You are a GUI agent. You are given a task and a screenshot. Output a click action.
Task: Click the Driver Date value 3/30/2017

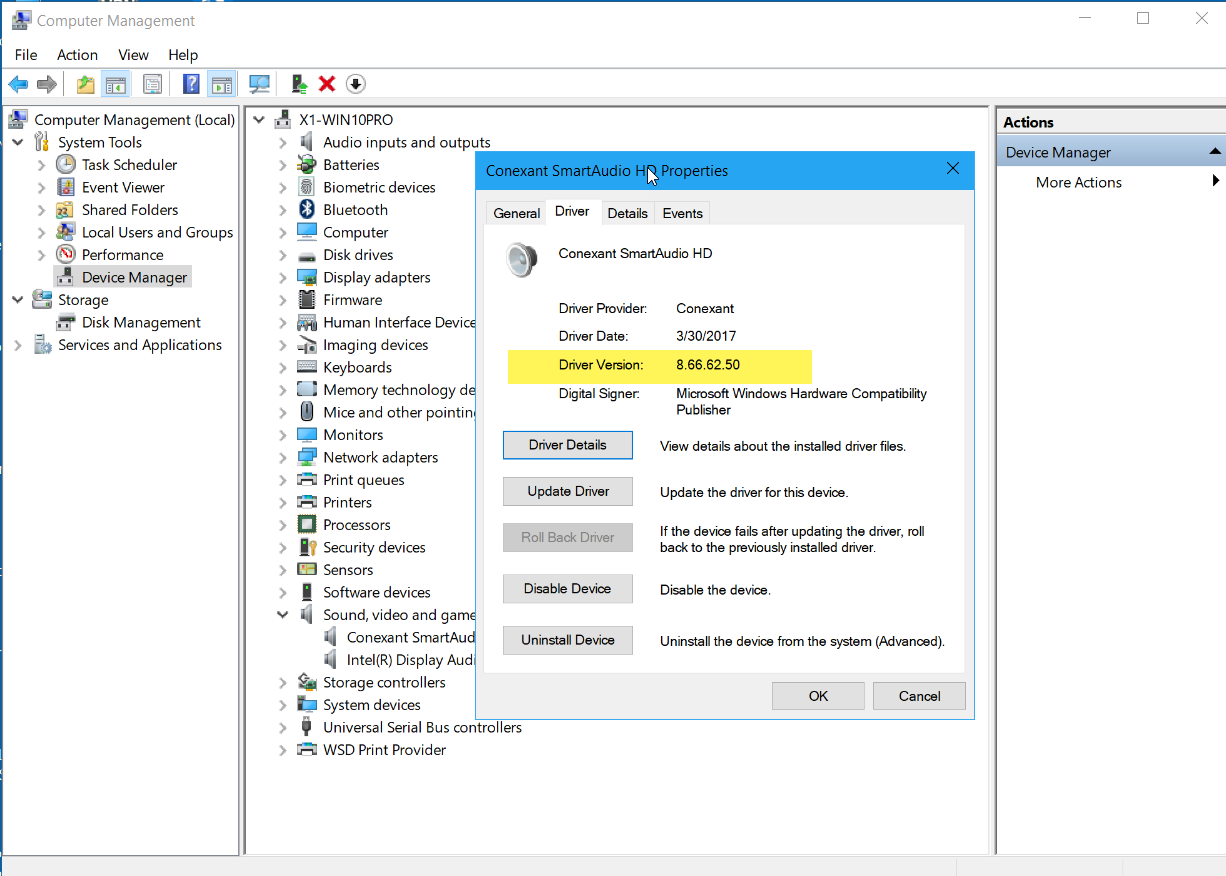pos(706,336)
